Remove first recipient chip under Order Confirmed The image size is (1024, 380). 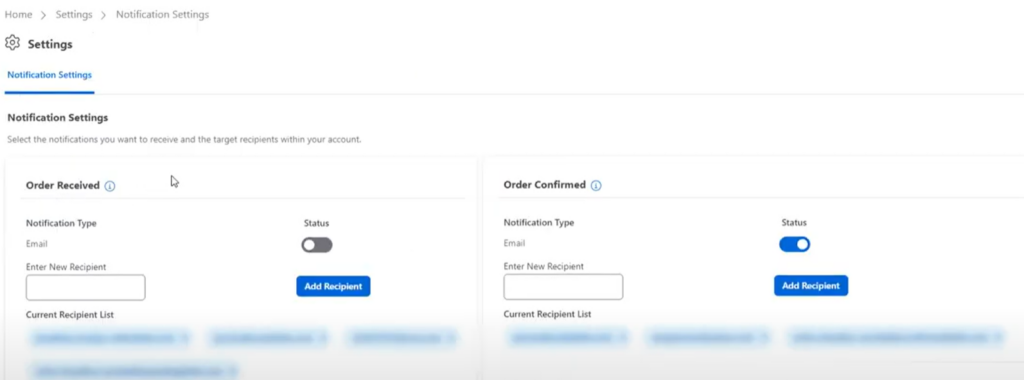coord(623,338)
